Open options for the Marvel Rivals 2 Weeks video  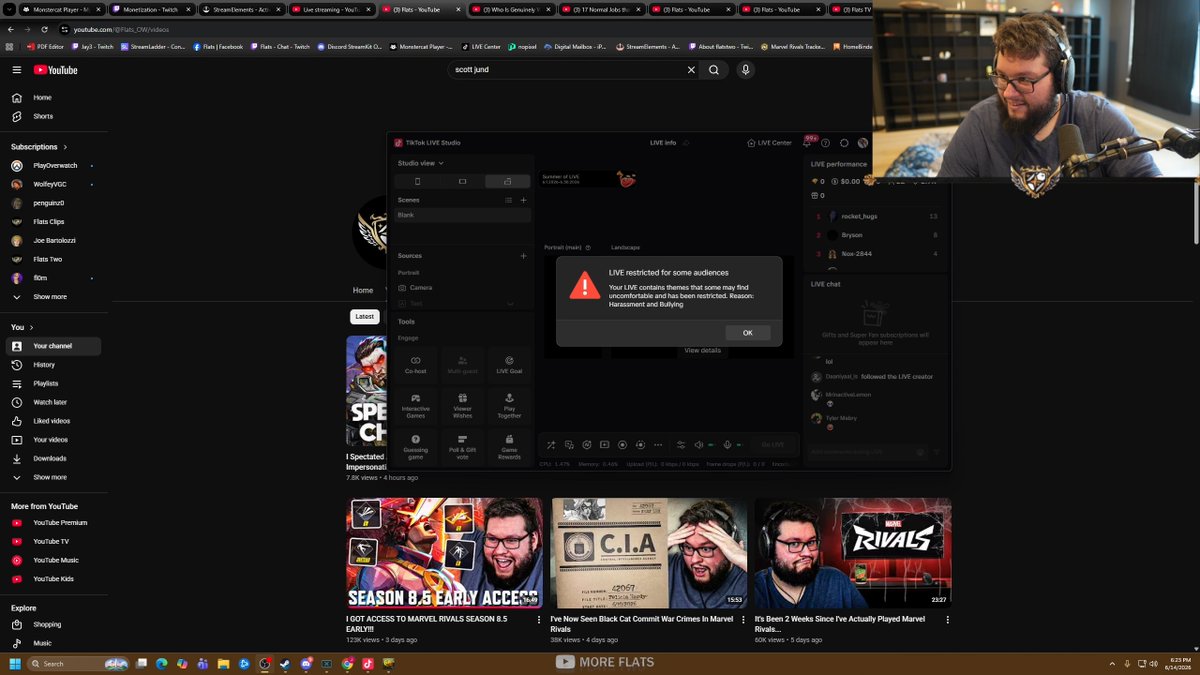pyautogui.click(x=947, y=620)
